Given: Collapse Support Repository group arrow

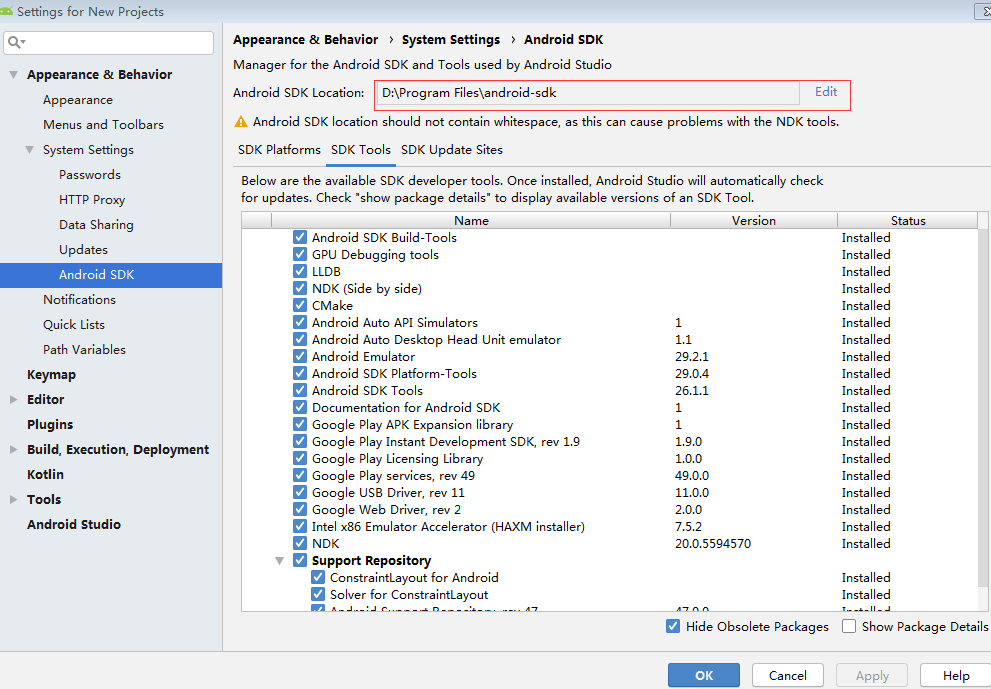Looking at the screenshot, I should [x=279, y=561].
